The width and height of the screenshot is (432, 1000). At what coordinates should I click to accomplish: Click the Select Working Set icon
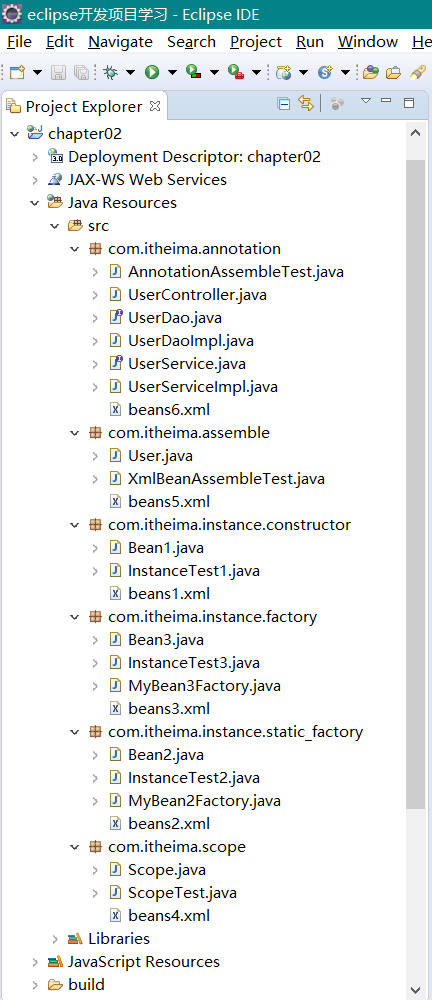point(338,103)
